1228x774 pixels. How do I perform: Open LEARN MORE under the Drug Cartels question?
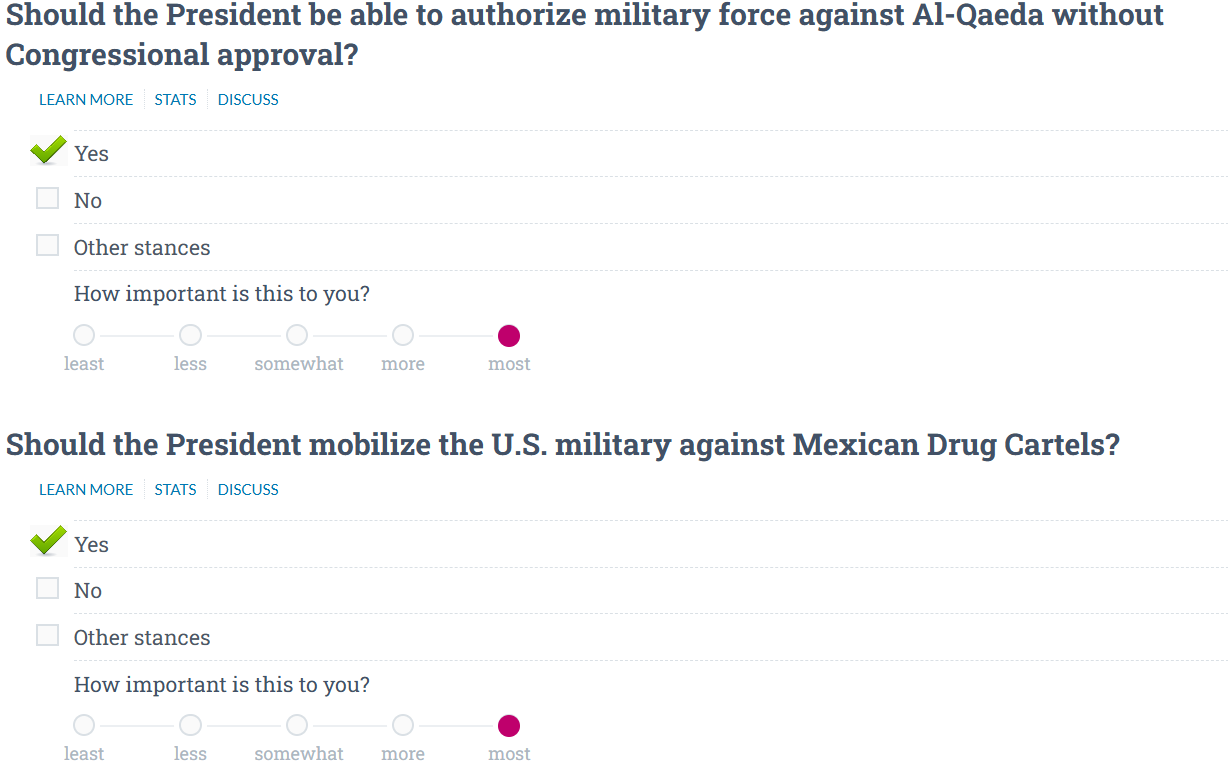pyautogui.click(x=86, y=489)
